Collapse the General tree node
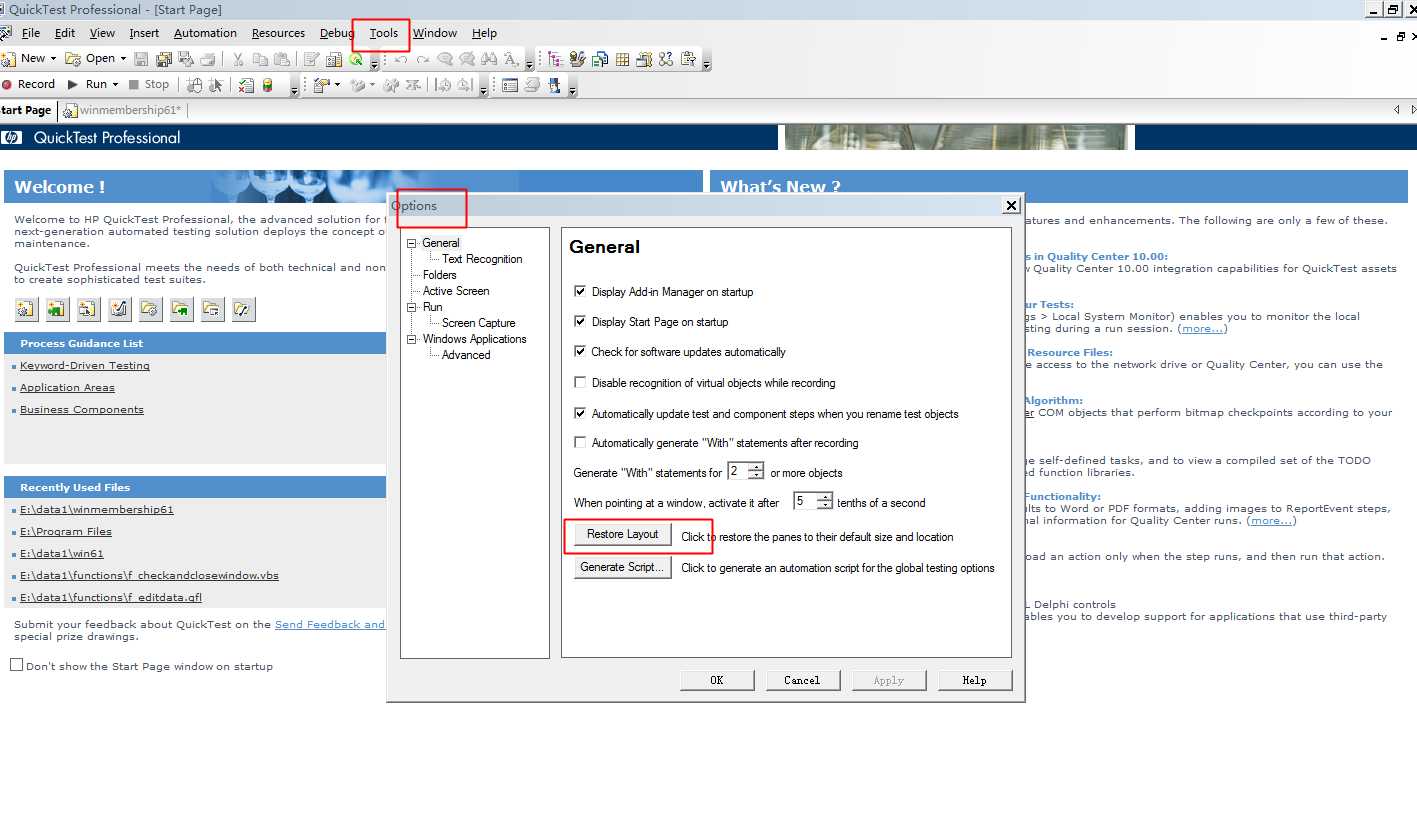The width and height of the screenshot is (1417, 827). click(412, 243)
